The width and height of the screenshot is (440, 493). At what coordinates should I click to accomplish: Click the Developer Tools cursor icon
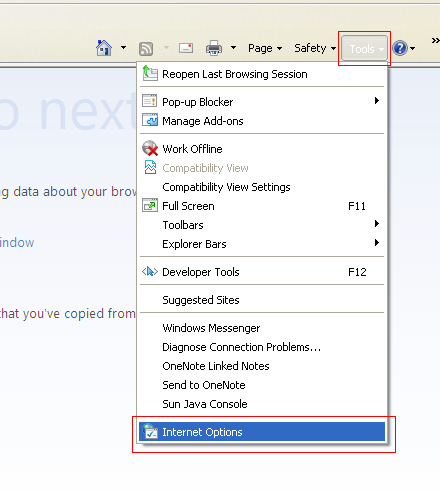[x=150, y=271]
